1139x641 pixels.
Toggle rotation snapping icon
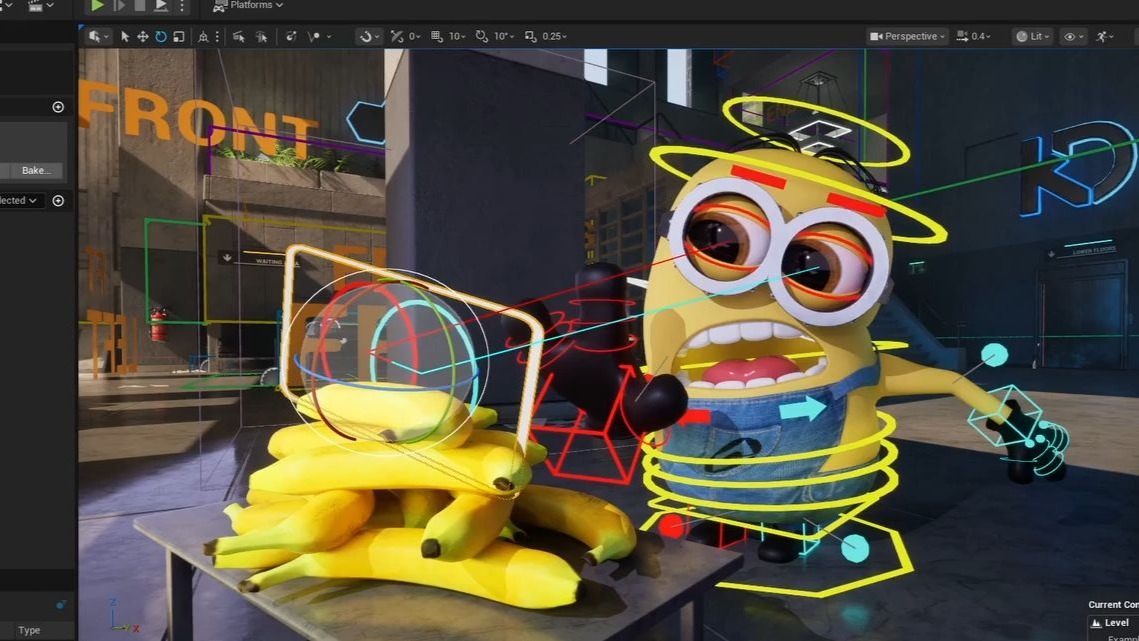(481, 36)
